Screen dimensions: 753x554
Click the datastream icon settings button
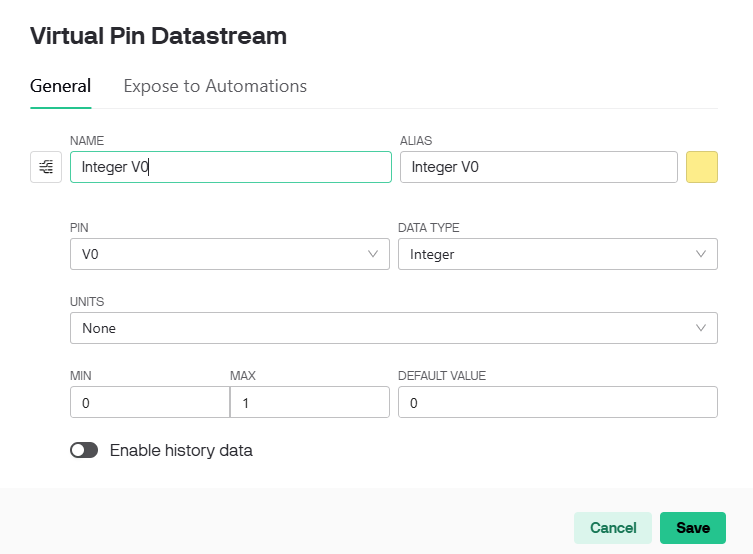point(46,167)
